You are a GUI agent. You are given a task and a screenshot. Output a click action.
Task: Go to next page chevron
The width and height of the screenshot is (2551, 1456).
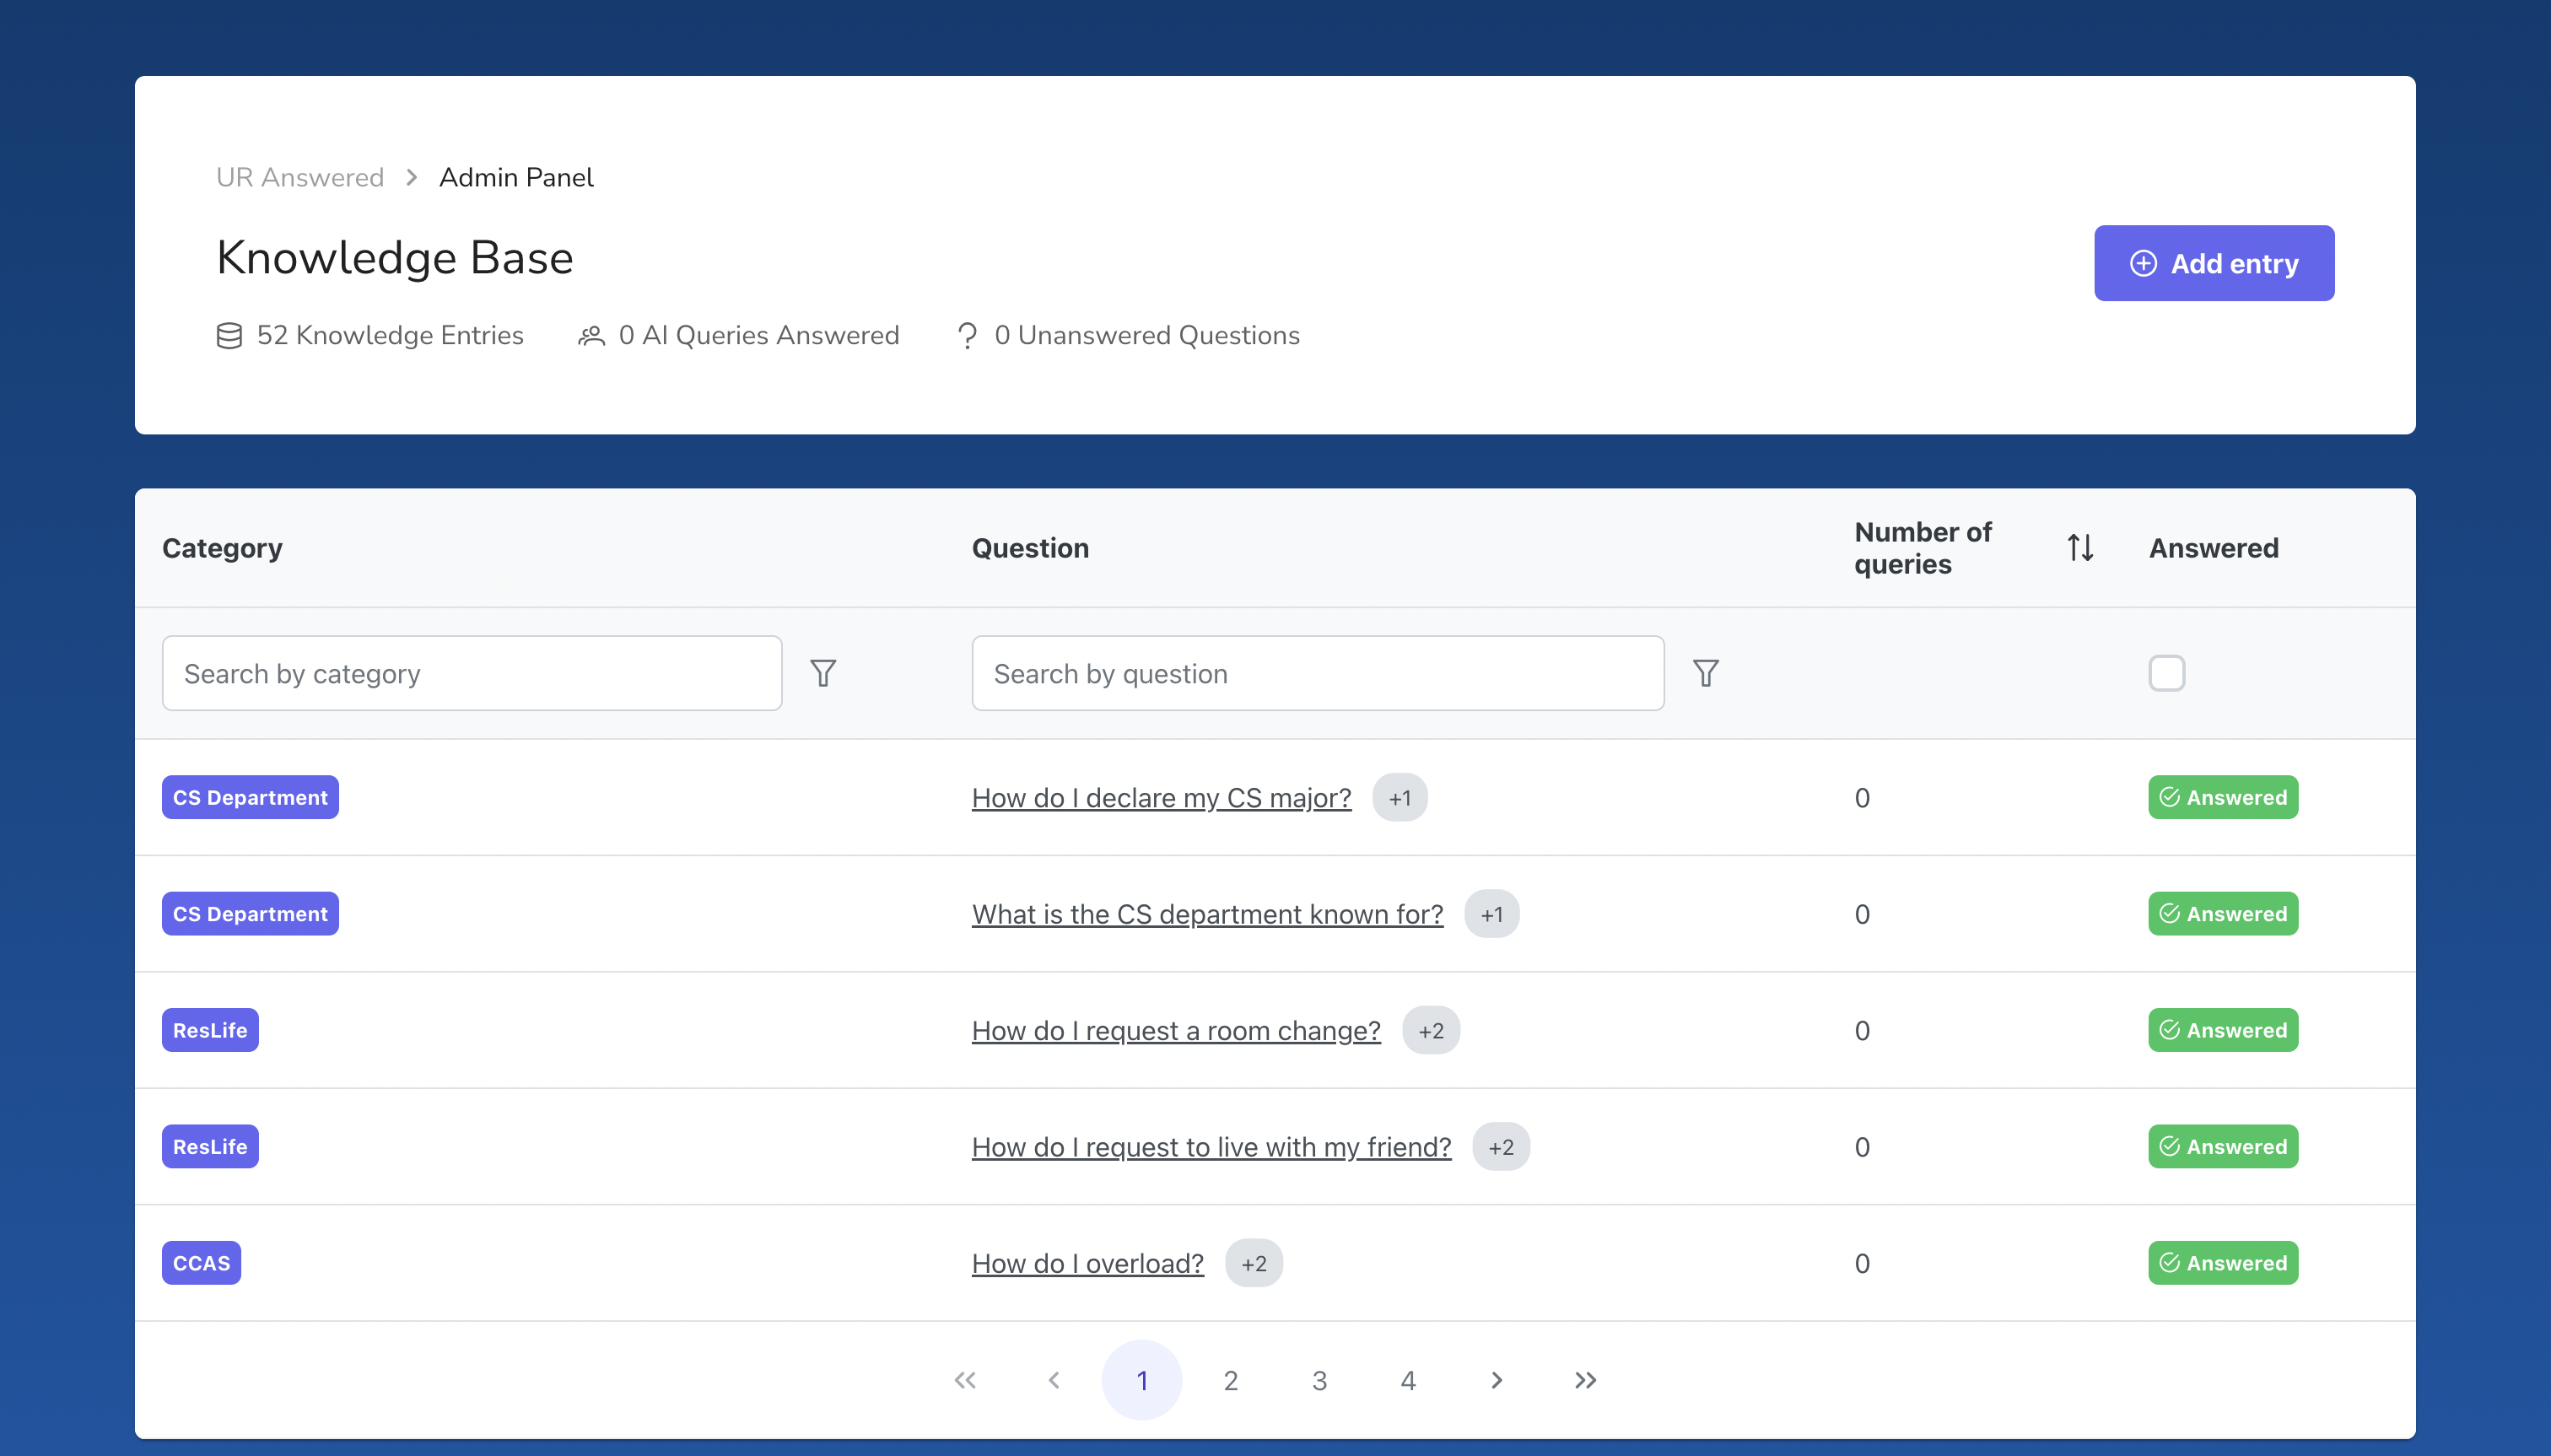click(1496, 1380)
